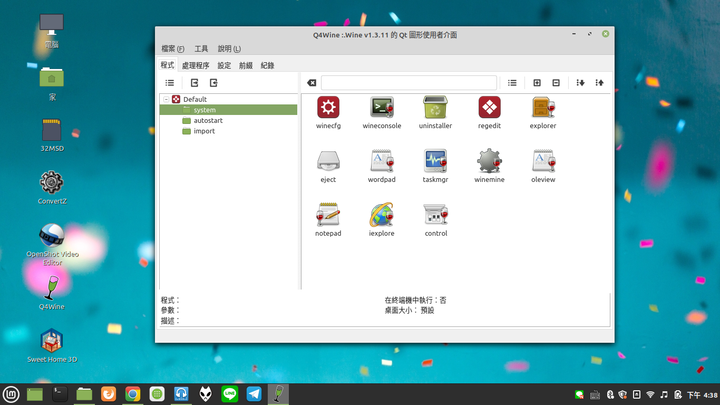The height and width of the screenshot is (405, 720).
Task: Switch to the 程式 tab
Action: coord(167,65)
